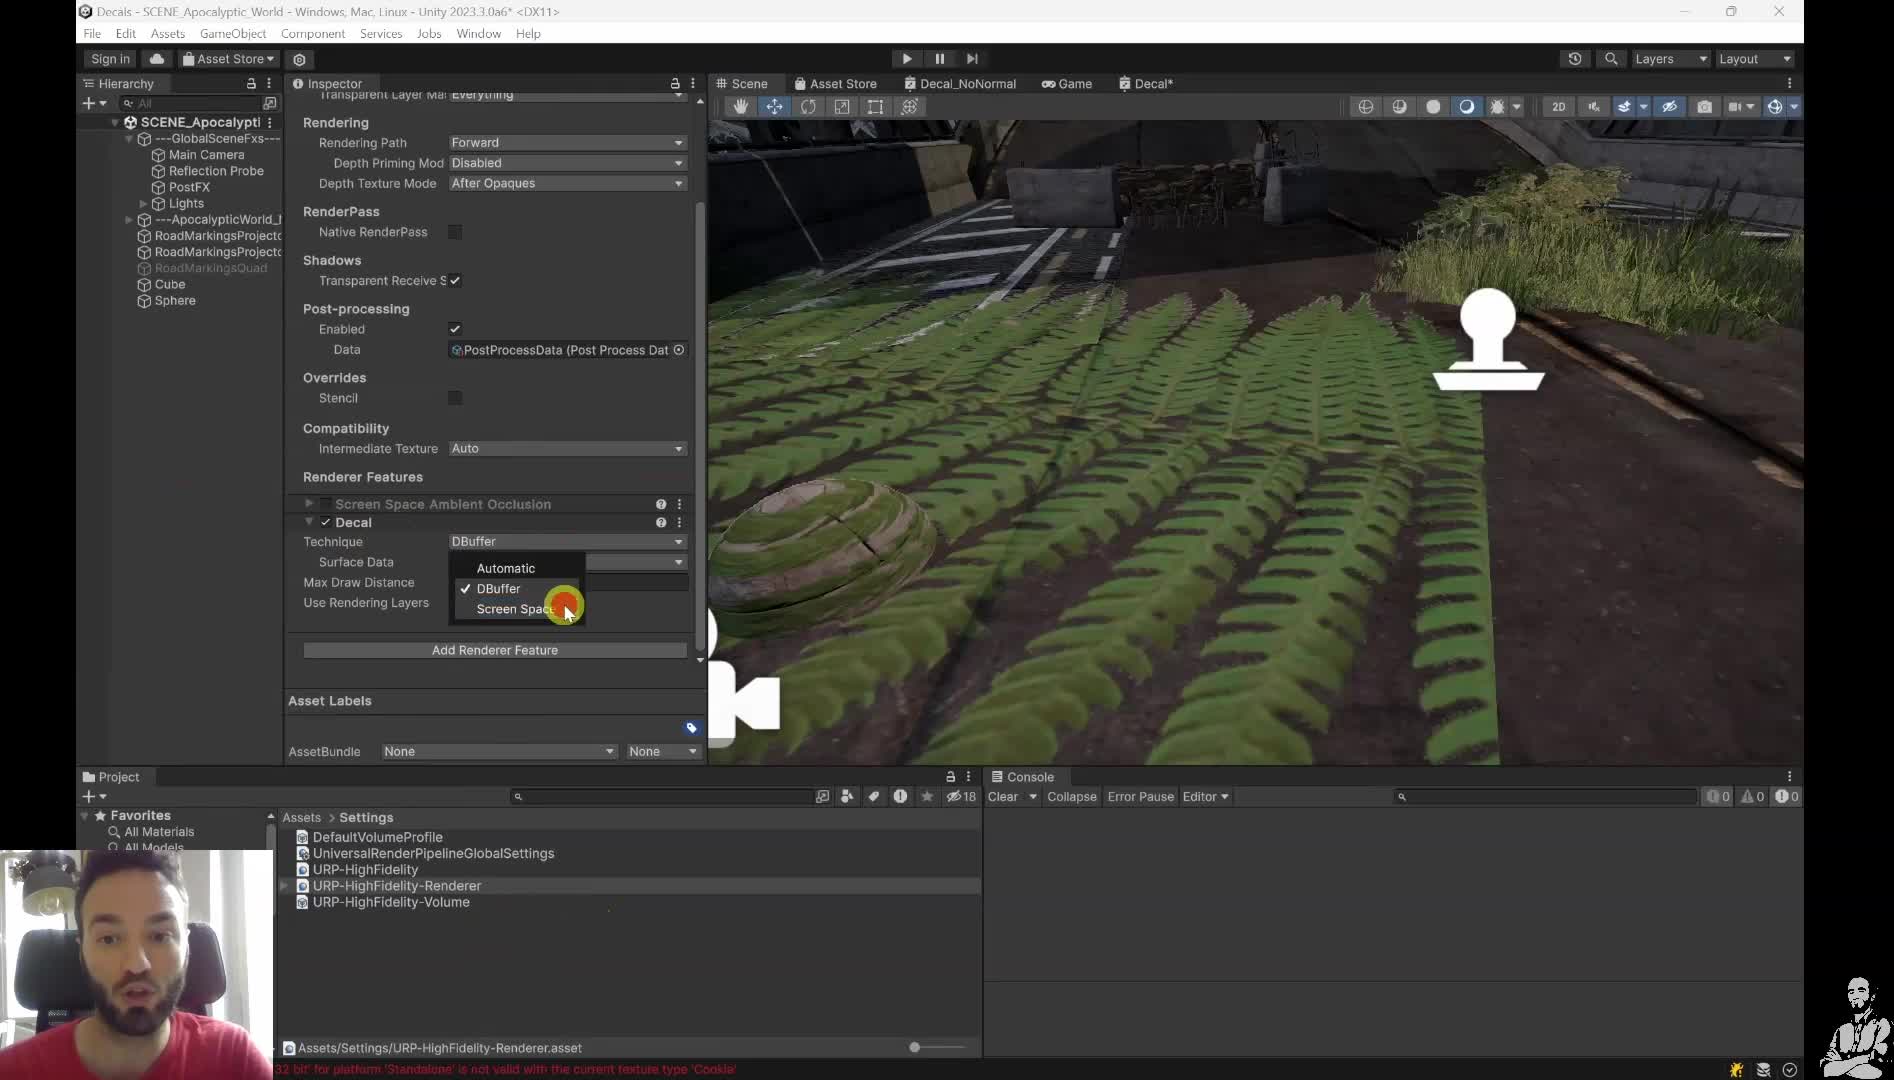This screenshot has width=1894, height=1080.
Task: Click the search icon near the Layers dropdown
Action: 1611,59
